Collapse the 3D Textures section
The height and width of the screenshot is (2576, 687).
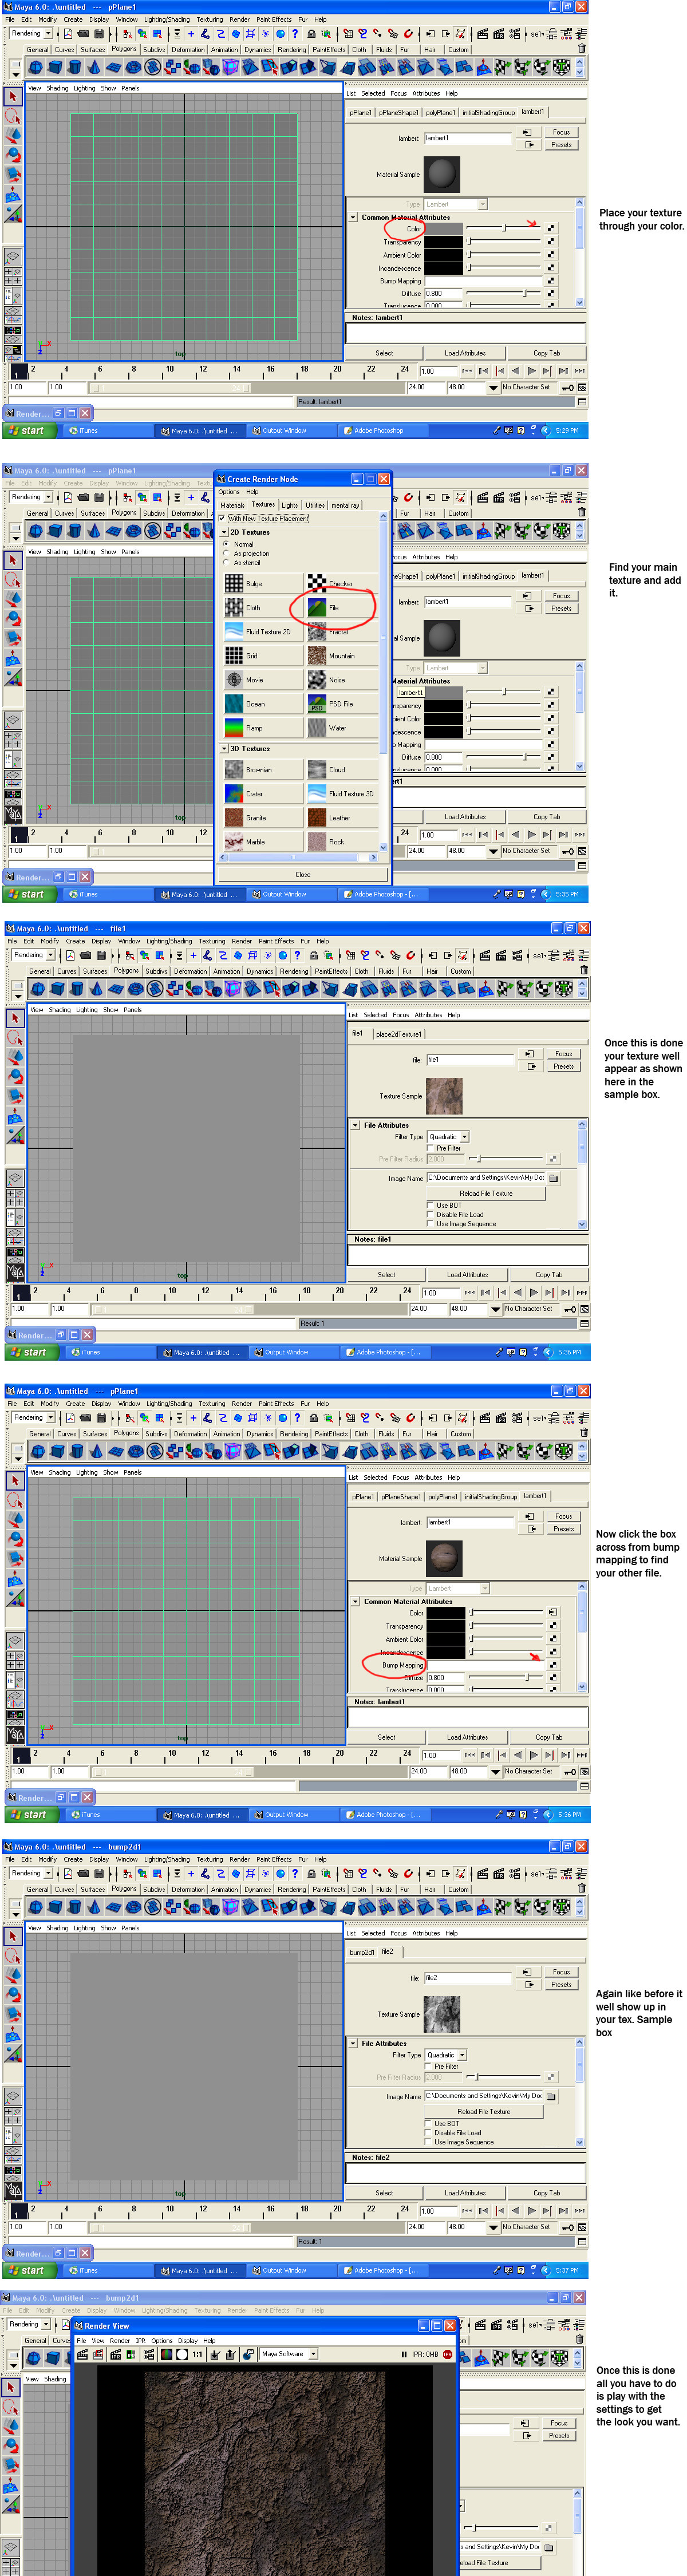(x=224, y=748)
